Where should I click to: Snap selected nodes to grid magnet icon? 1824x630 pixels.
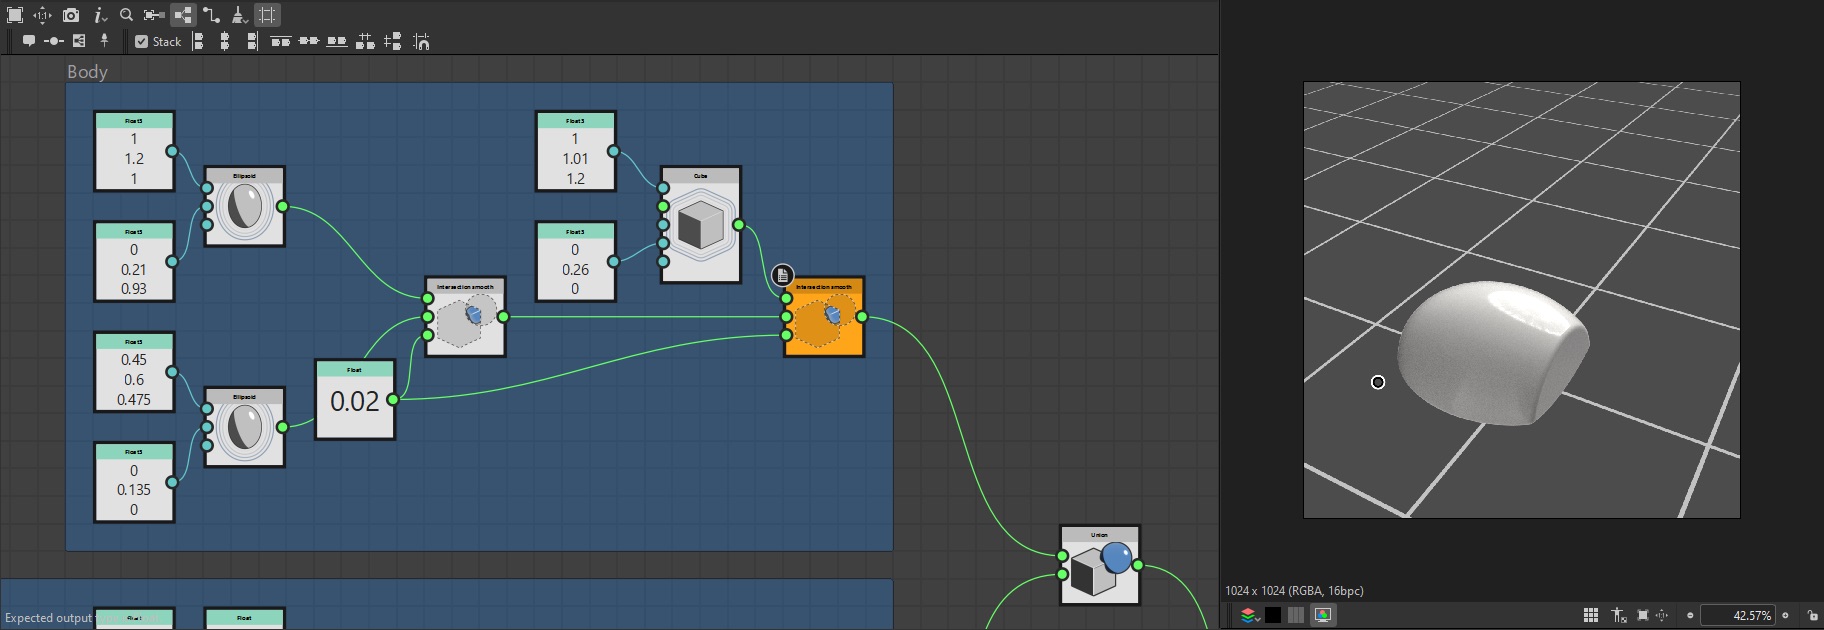pyautogui.click(x=421, y=41)
